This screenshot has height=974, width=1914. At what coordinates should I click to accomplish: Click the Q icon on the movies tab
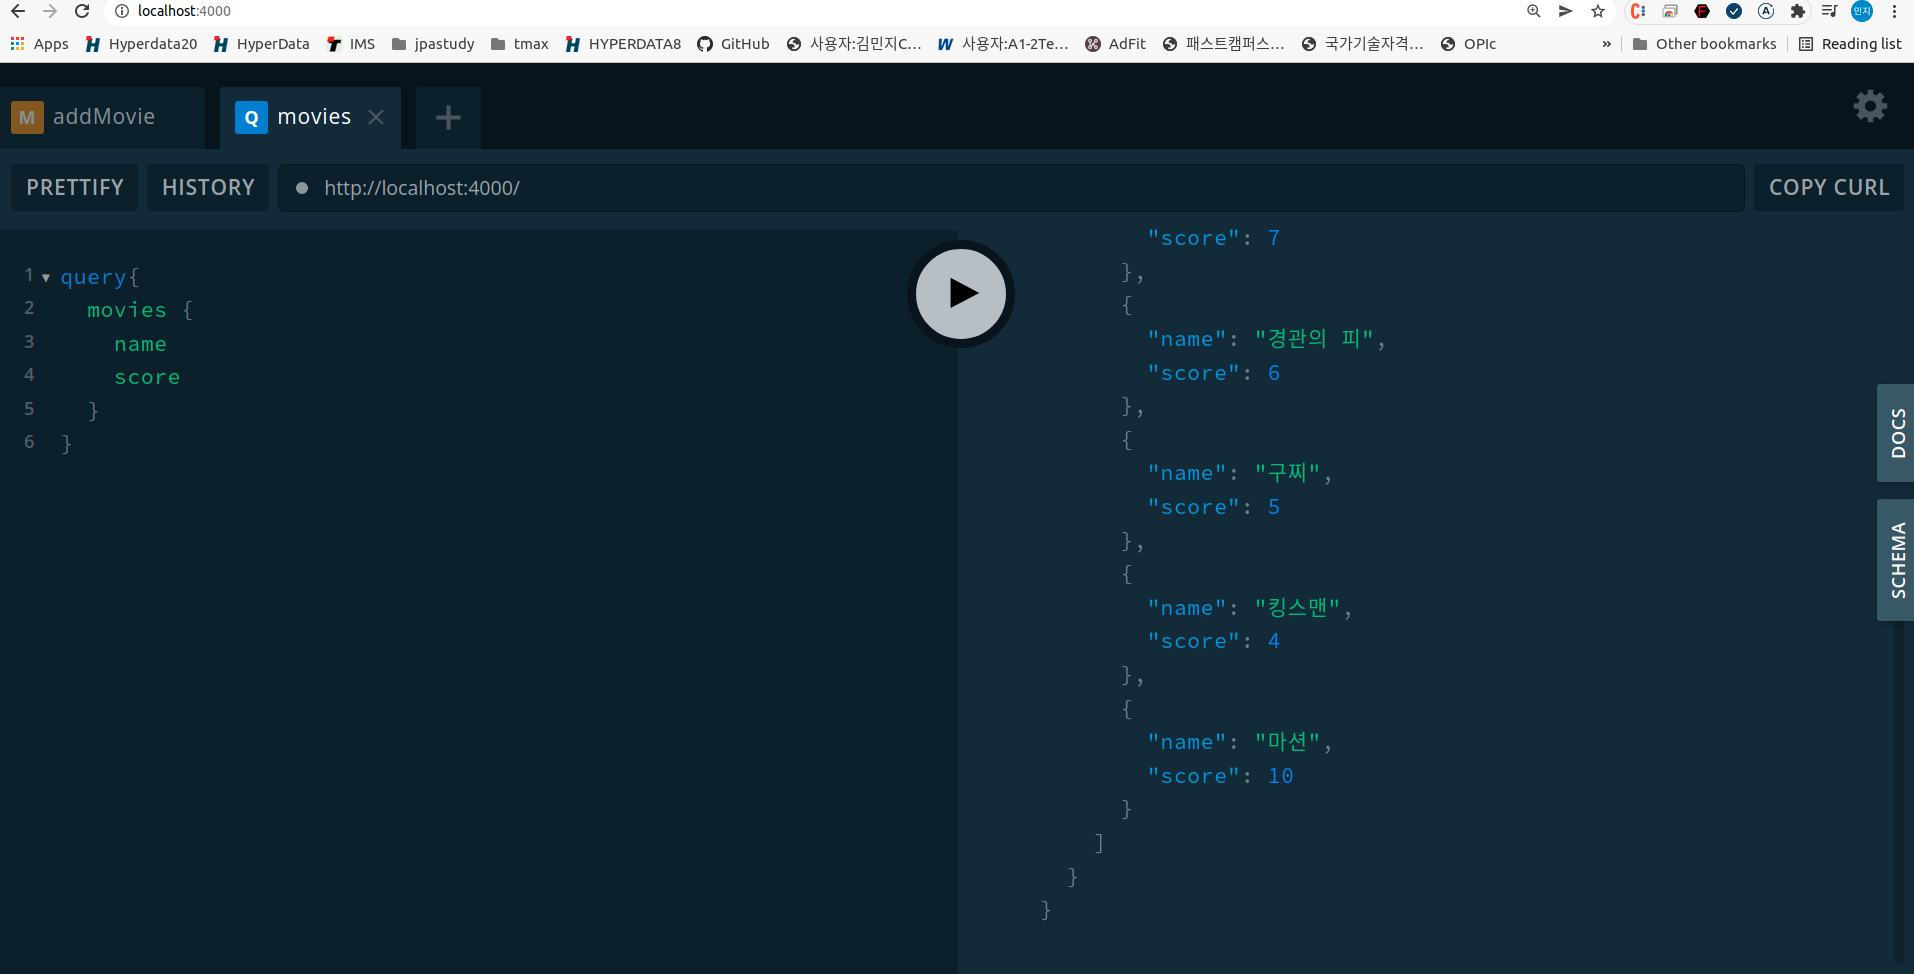250,117
